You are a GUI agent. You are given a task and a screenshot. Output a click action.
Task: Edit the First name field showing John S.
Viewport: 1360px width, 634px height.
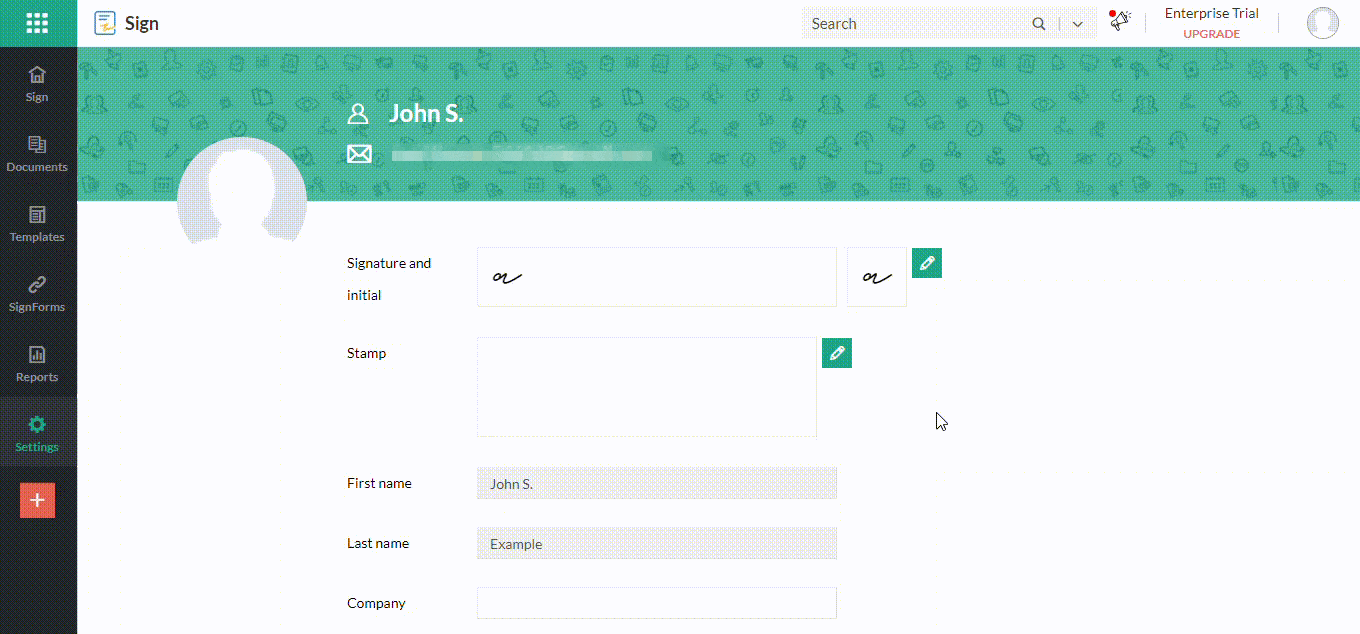(656, 483)
